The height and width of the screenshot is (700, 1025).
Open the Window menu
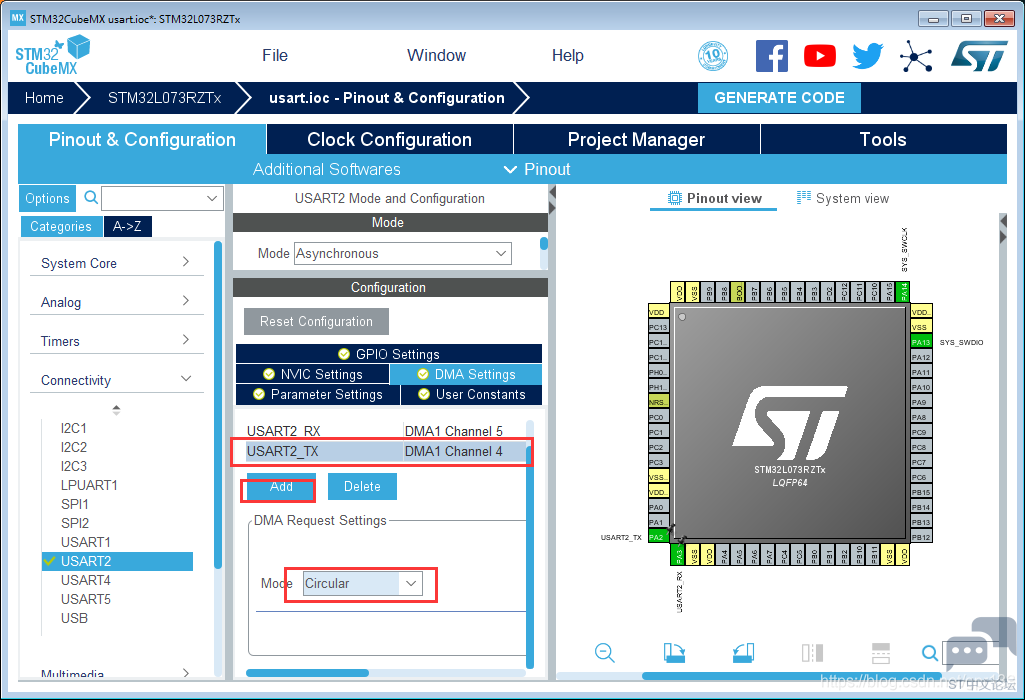click(x=436, y=56)
